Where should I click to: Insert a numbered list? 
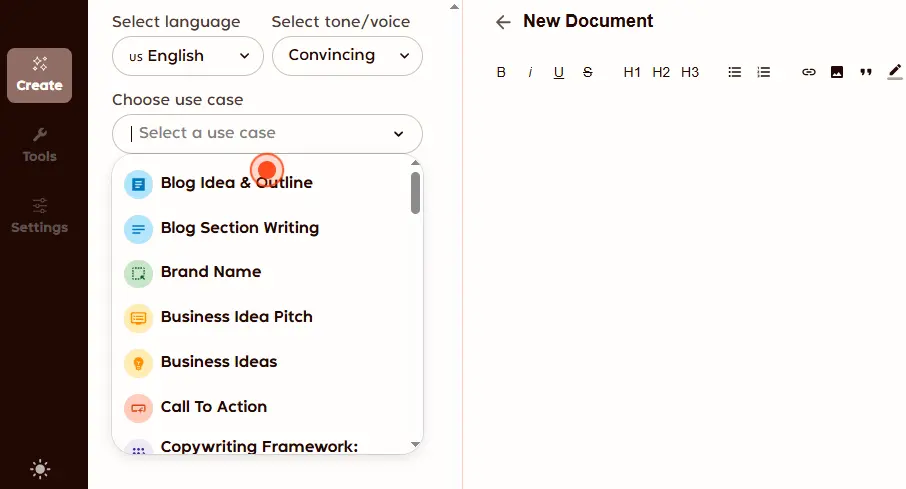click(x=764, y=72)
